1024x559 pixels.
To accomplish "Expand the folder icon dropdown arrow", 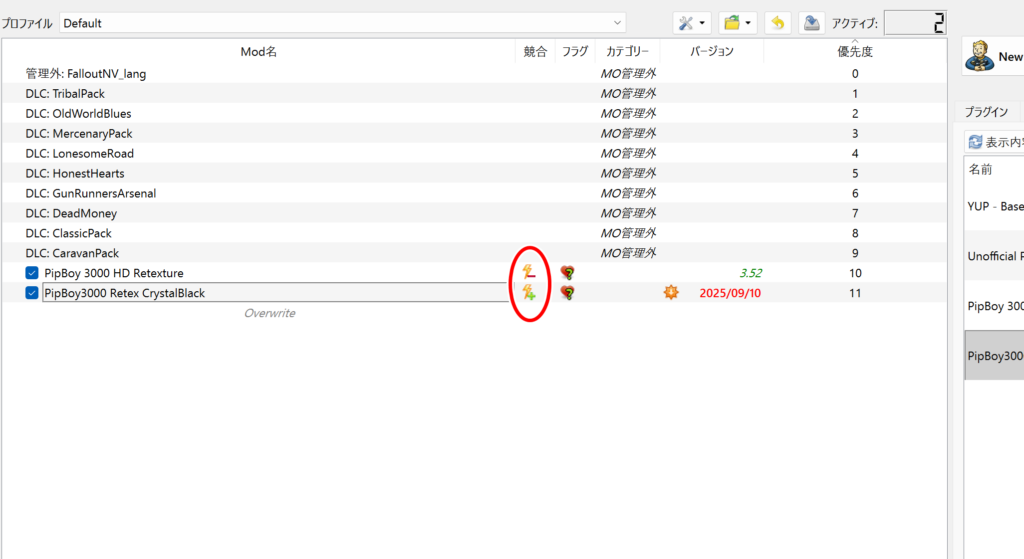I will (x=748, y=23).
